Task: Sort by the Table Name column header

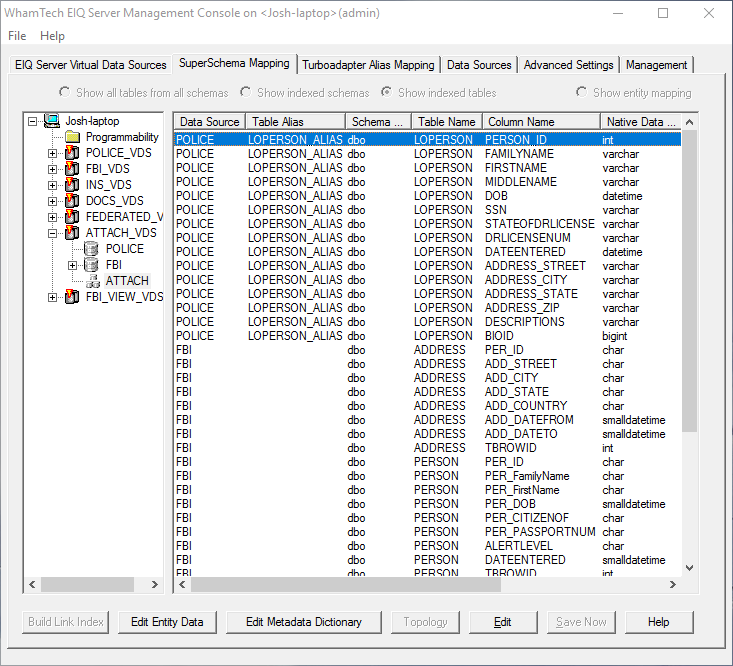Action: [x=446, y=122]
